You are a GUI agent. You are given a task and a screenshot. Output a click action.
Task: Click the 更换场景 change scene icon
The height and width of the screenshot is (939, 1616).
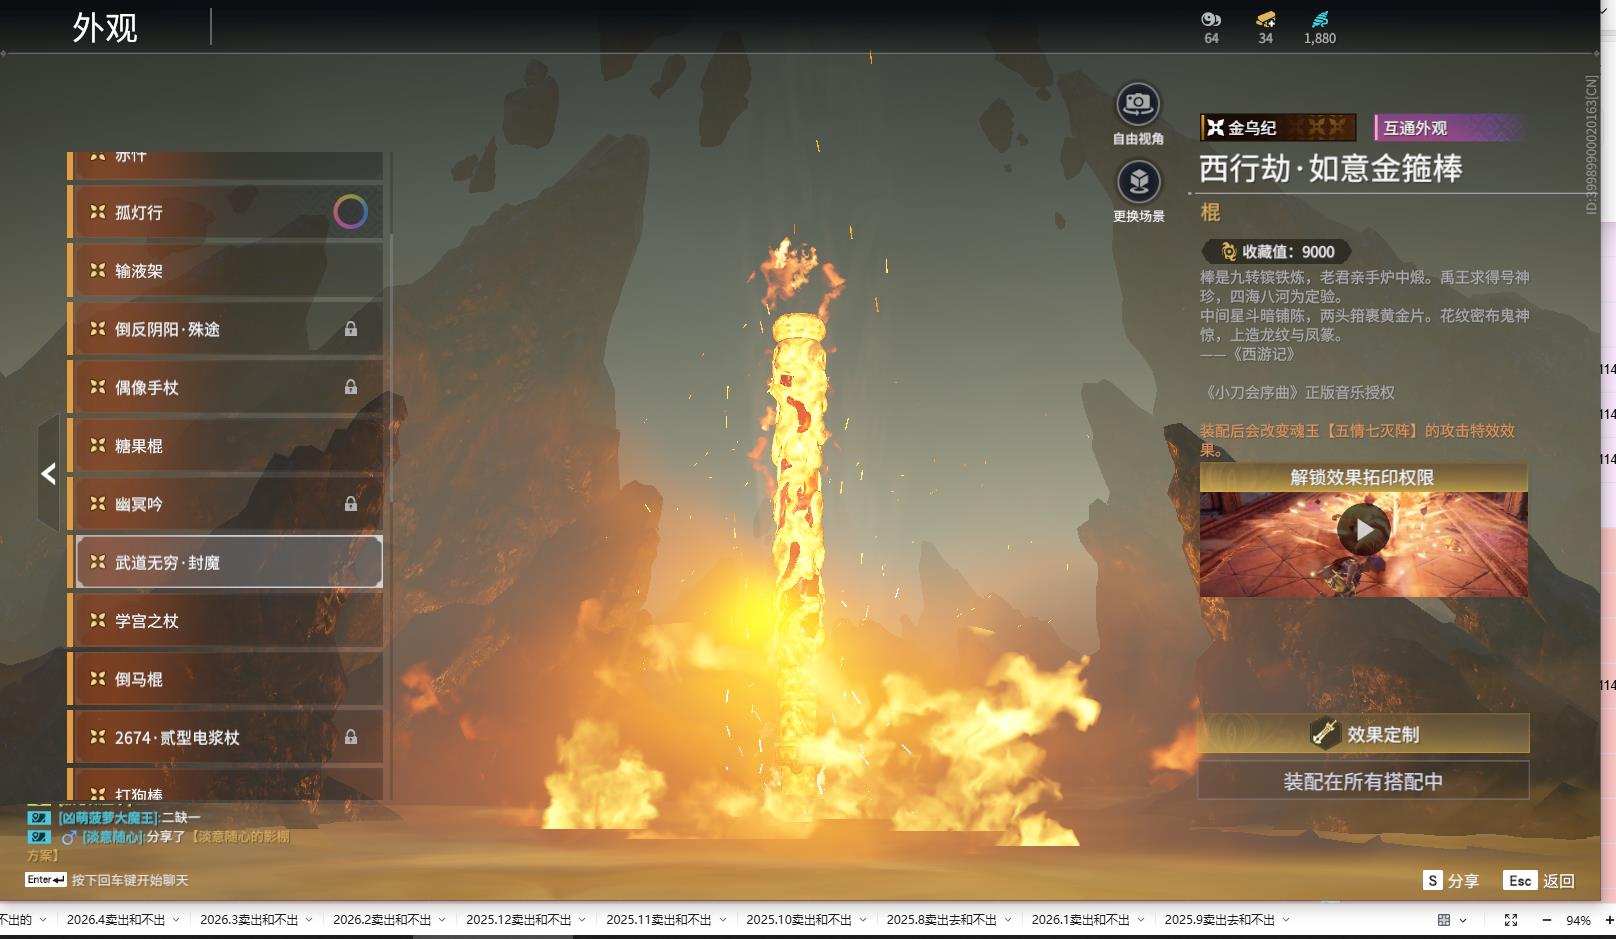pos(1138,182)
